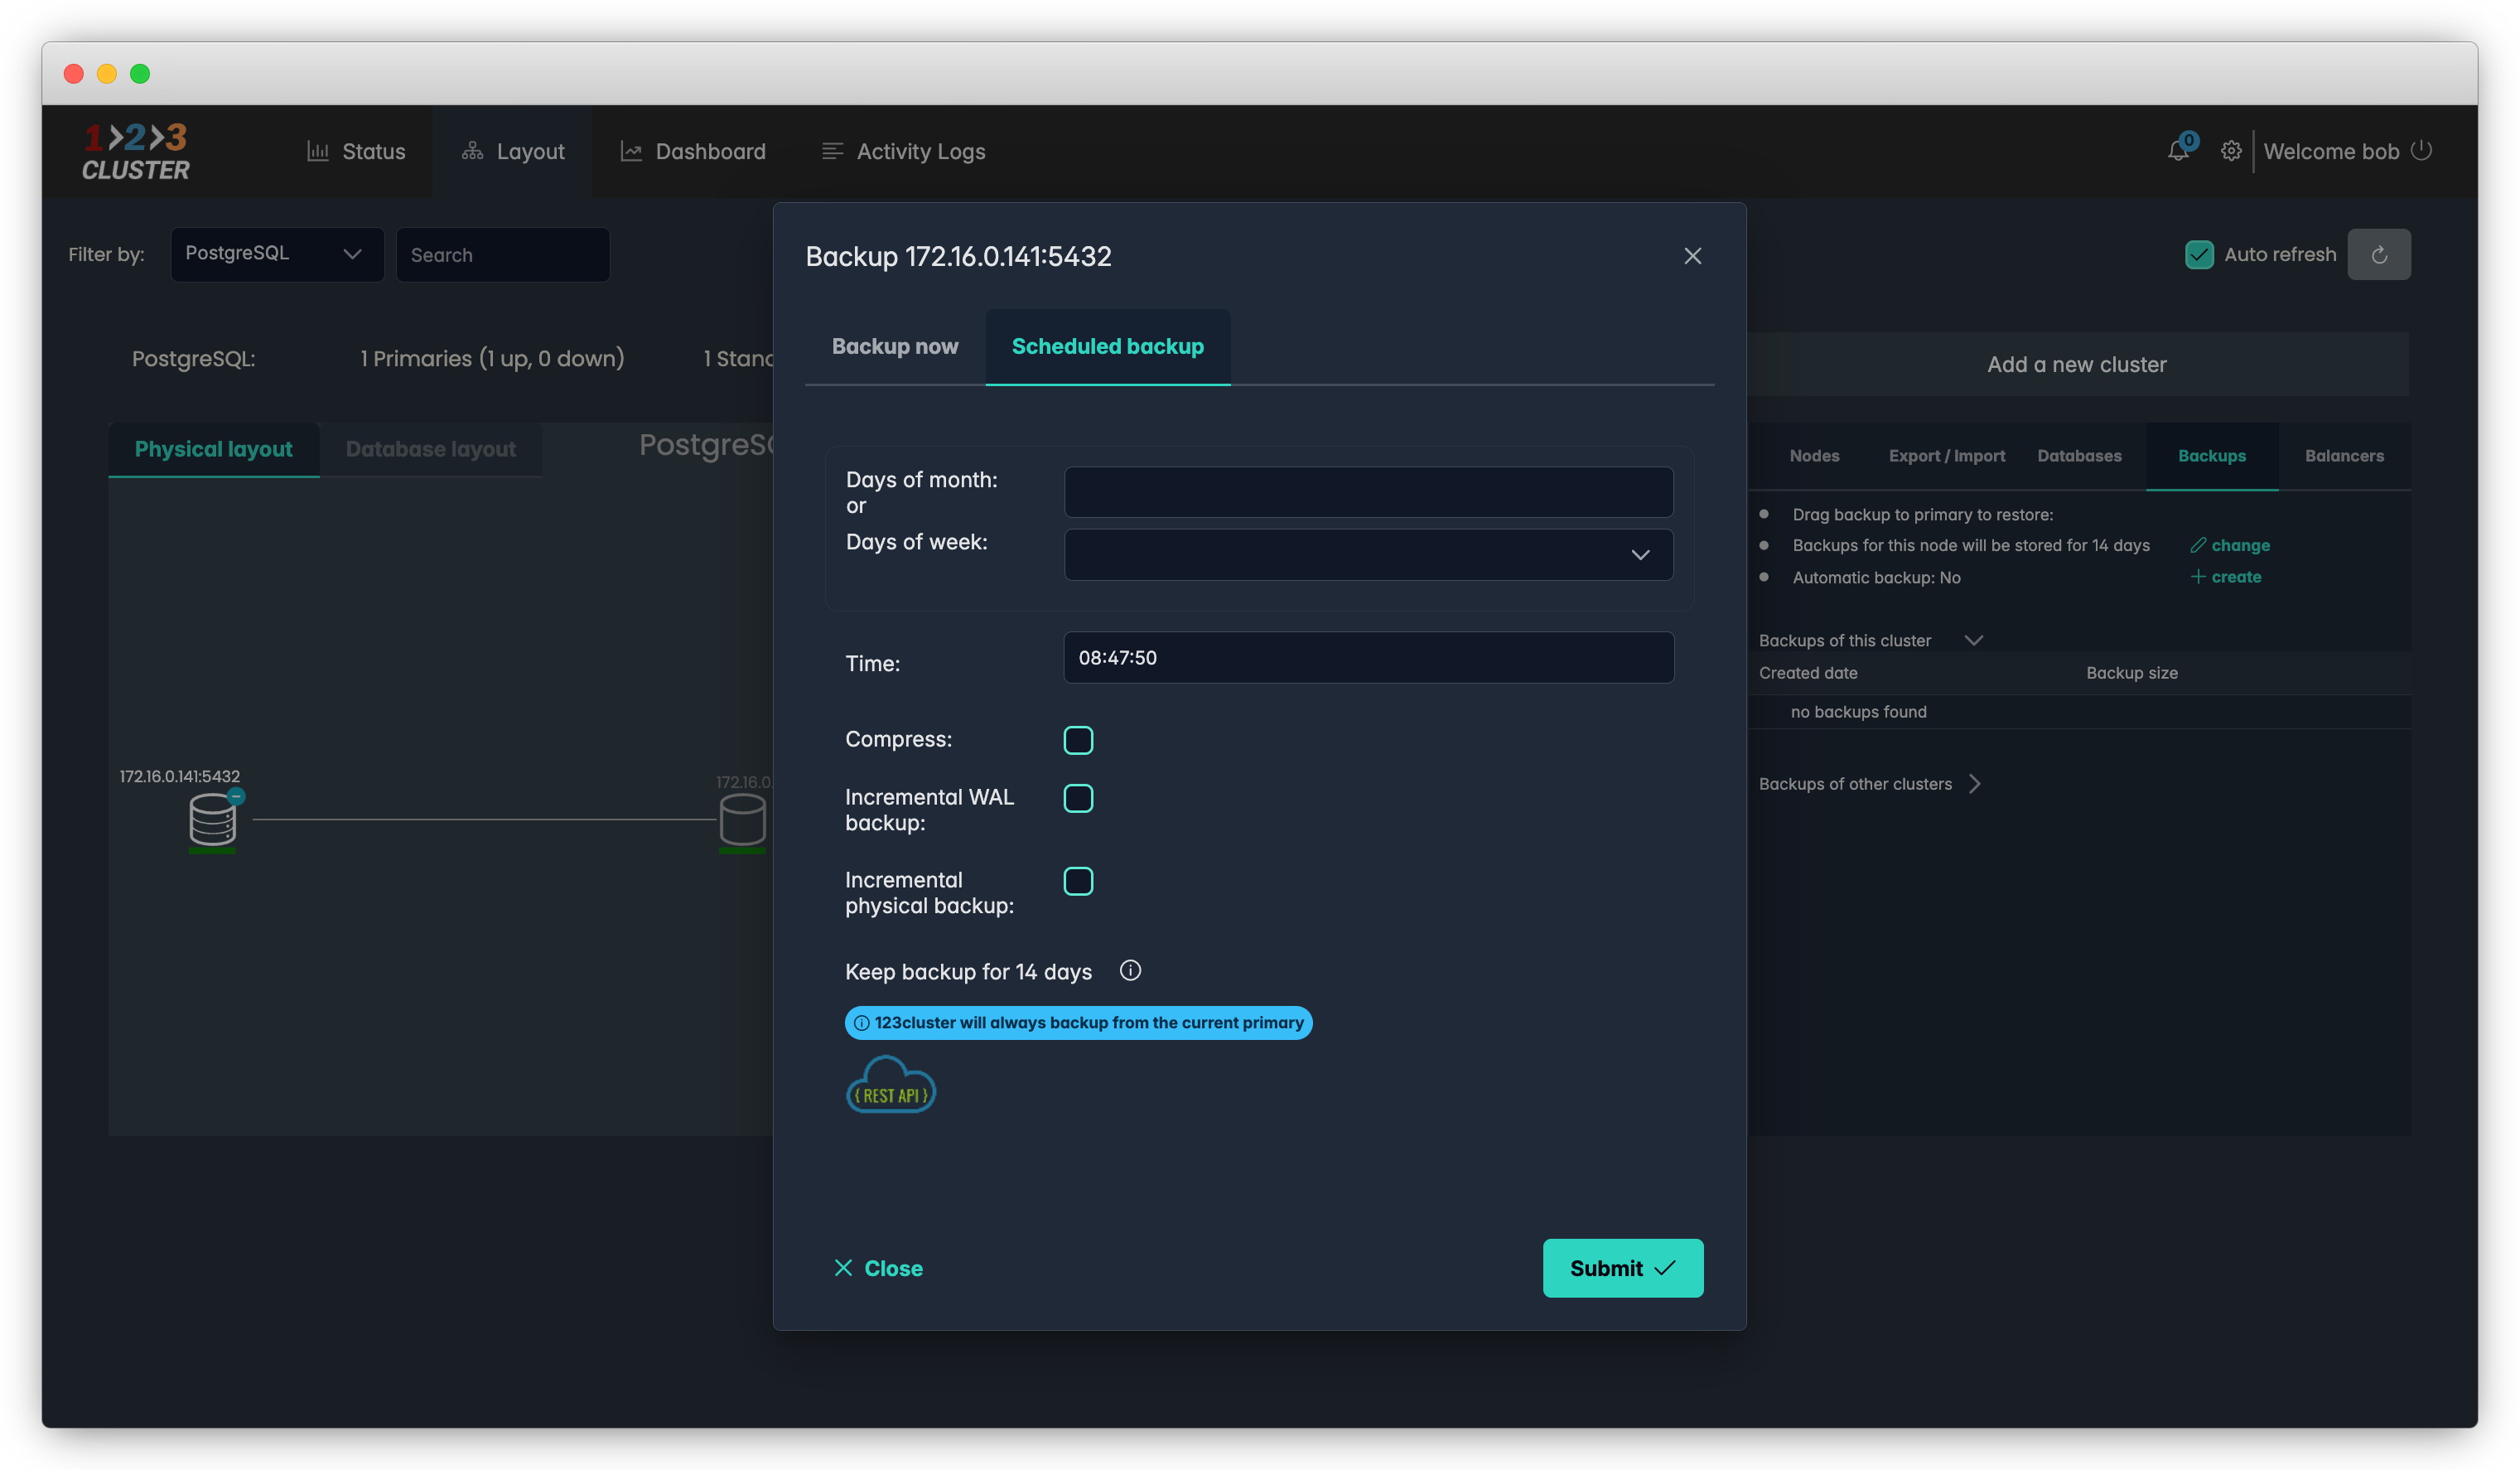The image size is (2520, 1470).
Task: Enable the Compress checkbox
Action: [1078, 740]
